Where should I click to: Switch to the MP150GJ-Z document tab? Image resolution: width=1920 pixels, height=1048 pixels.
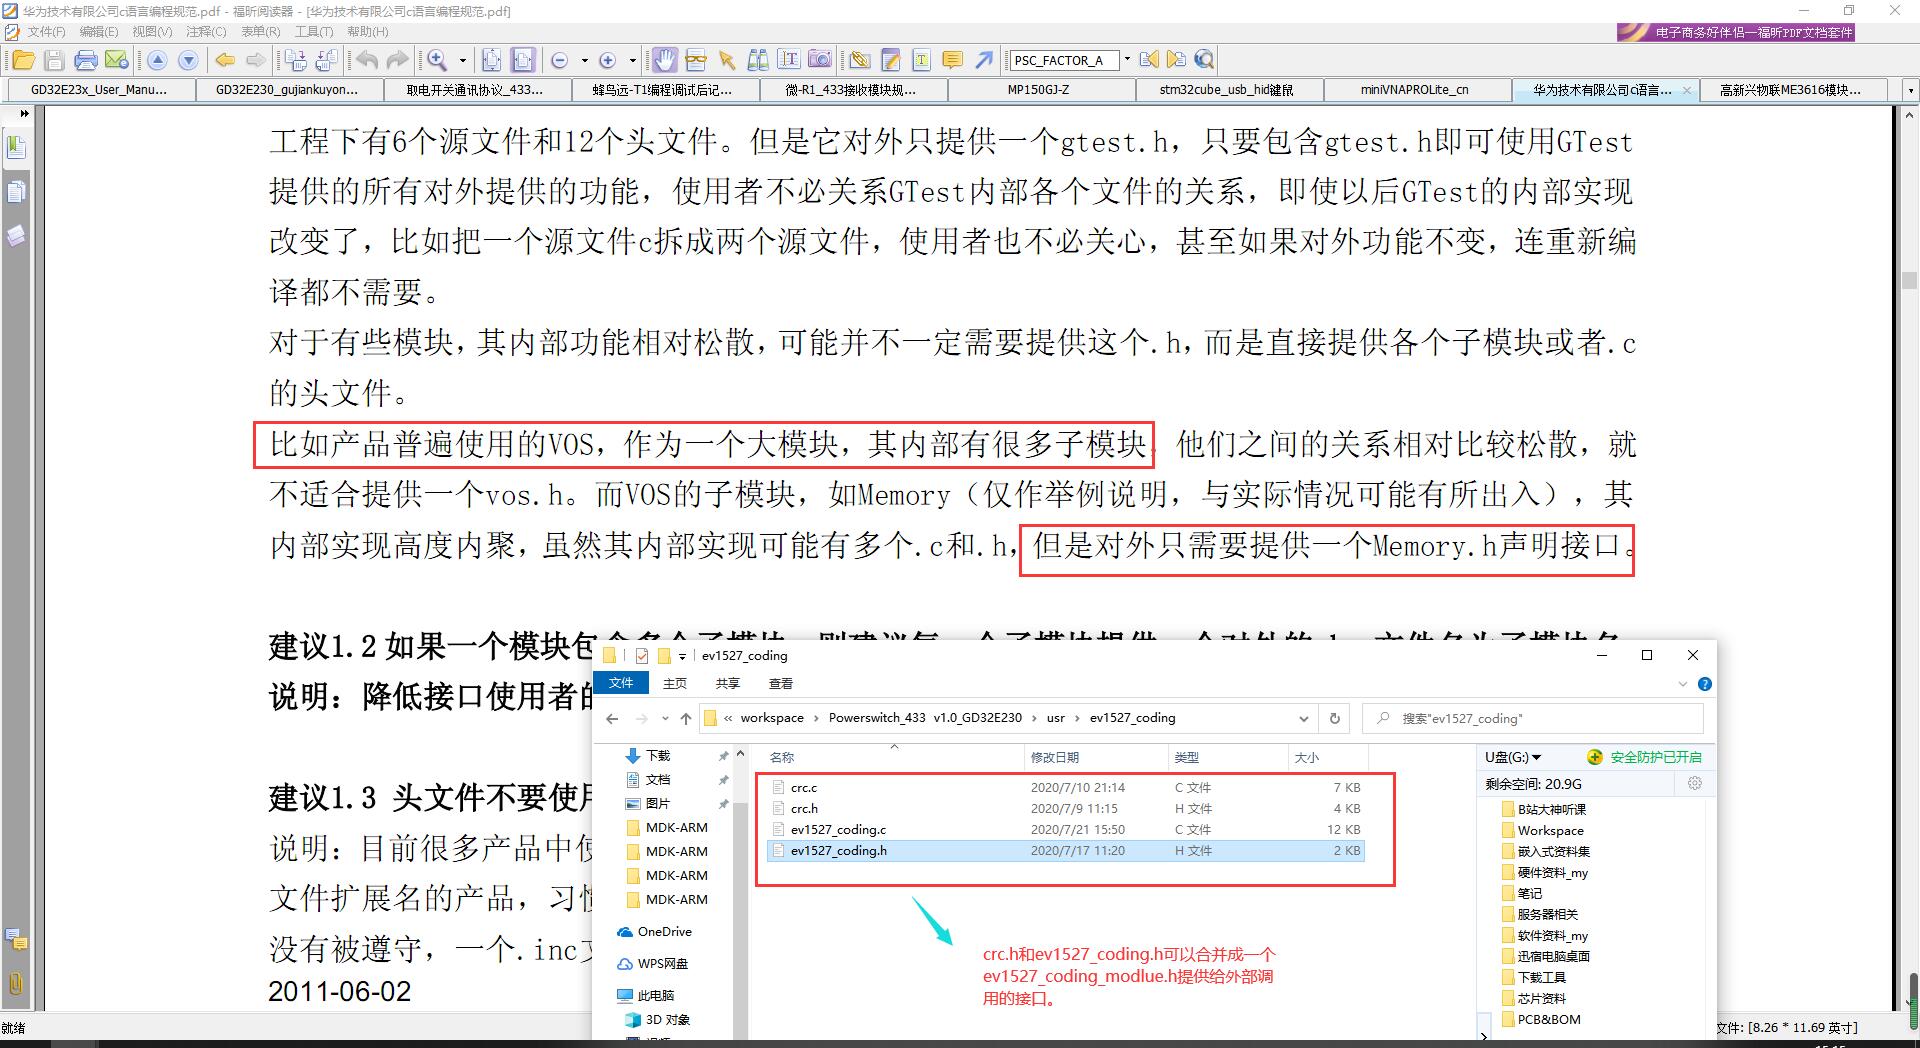[1037, 90]
